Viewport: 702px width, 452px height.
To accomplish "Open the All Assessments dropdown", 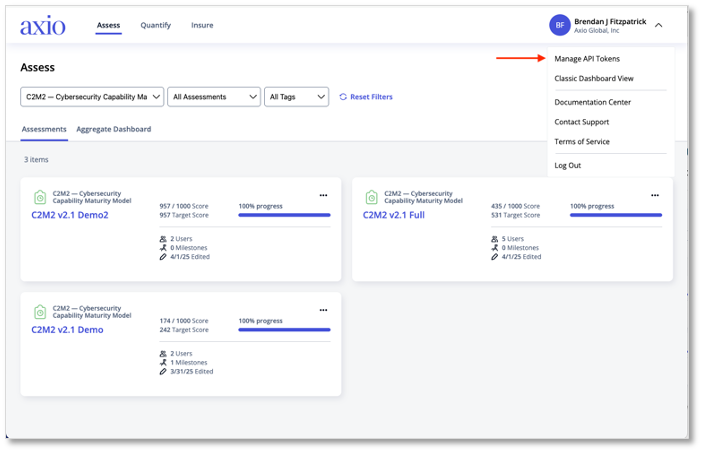I will pos(214,97).
